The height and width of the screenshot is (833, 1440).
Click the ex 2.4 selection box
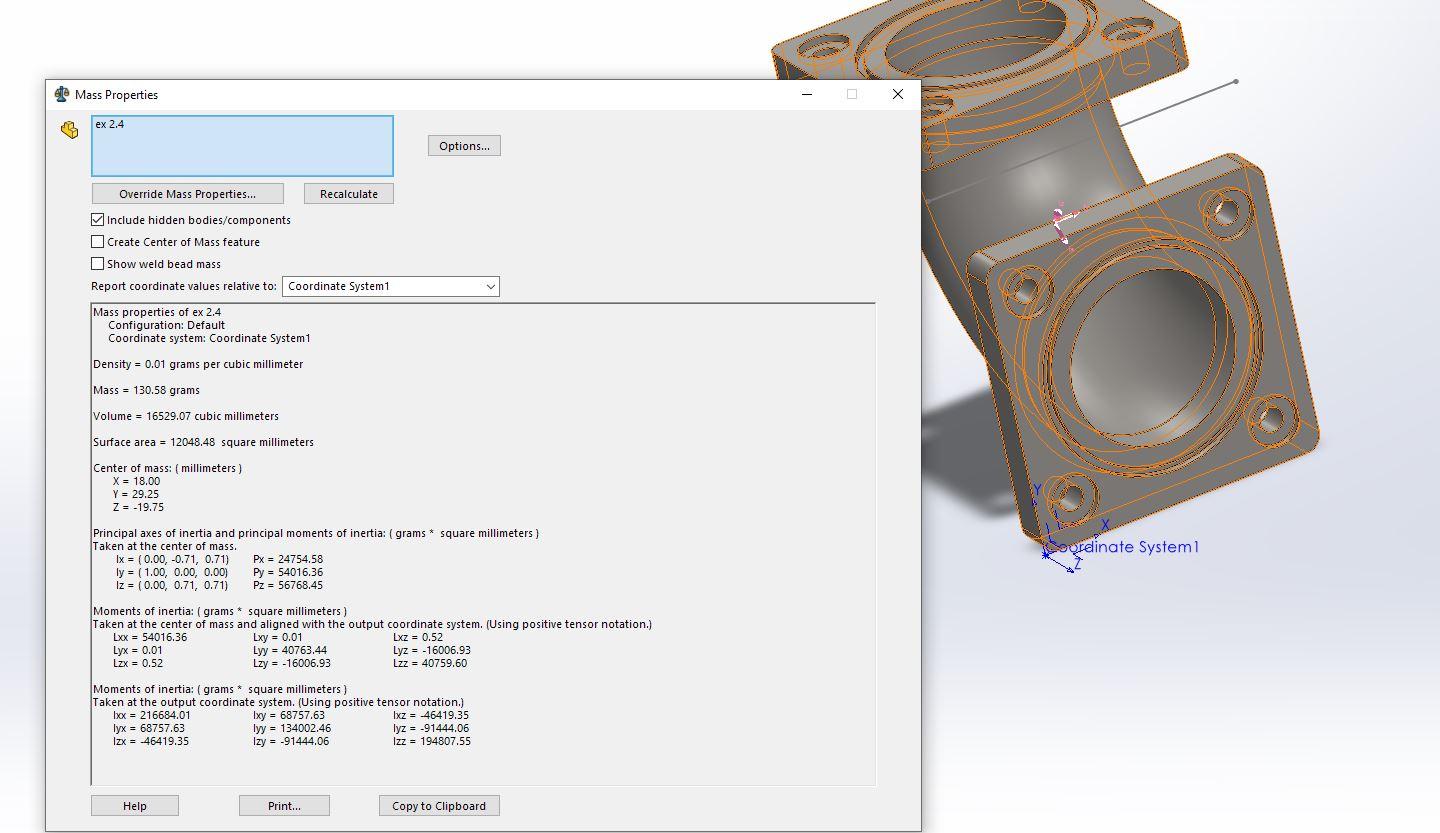coord(243,146)
